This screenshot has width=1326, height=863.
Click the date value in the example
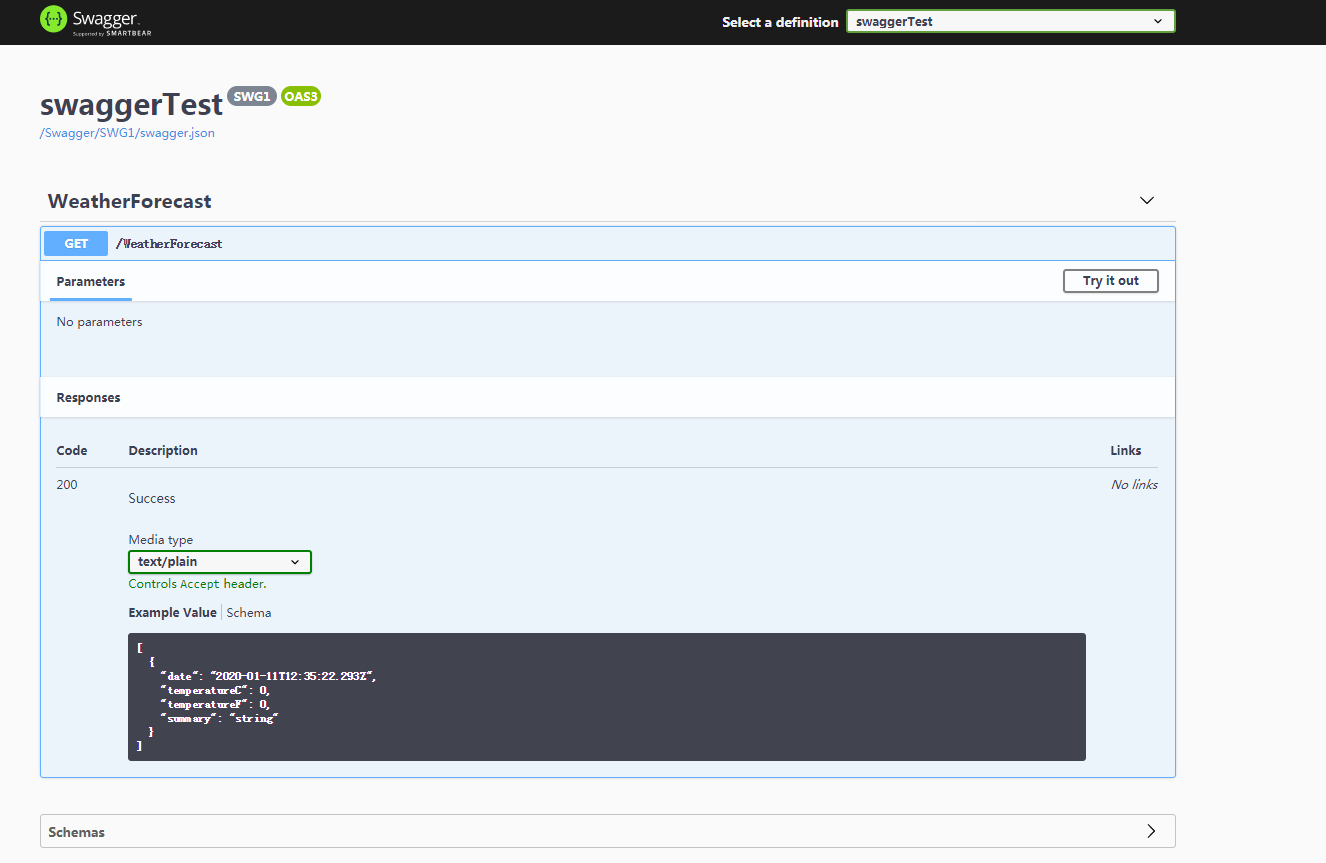[x=291, y=676]
